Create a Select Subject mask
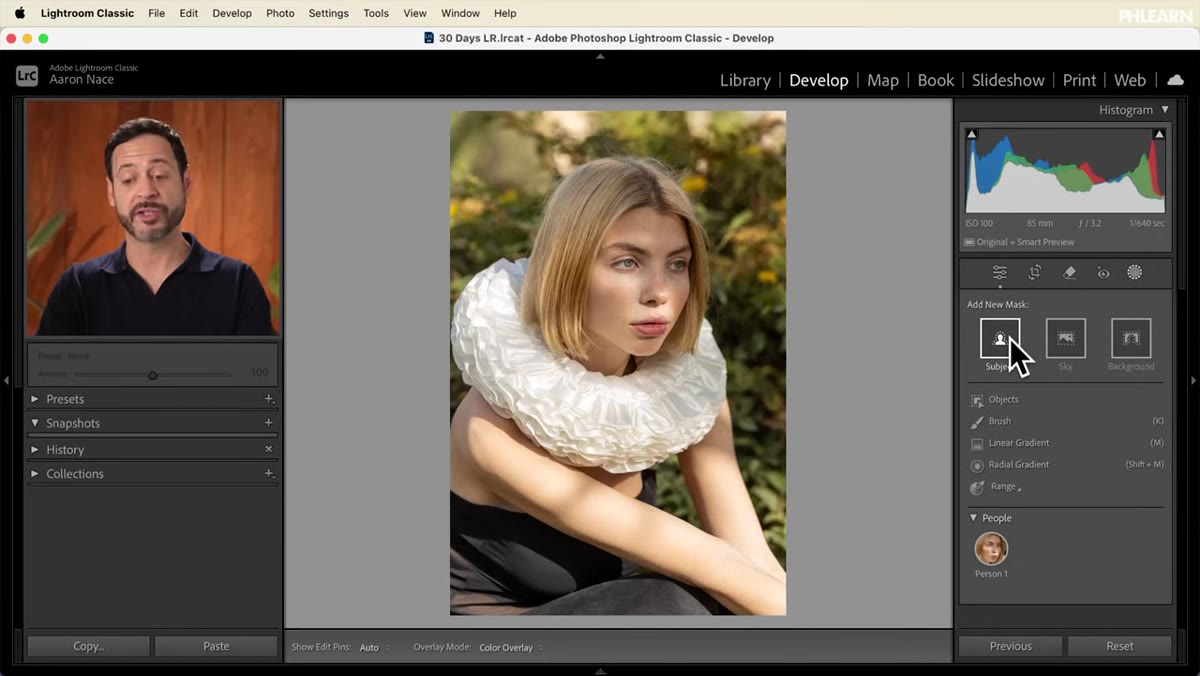 tap(1000, 338)
